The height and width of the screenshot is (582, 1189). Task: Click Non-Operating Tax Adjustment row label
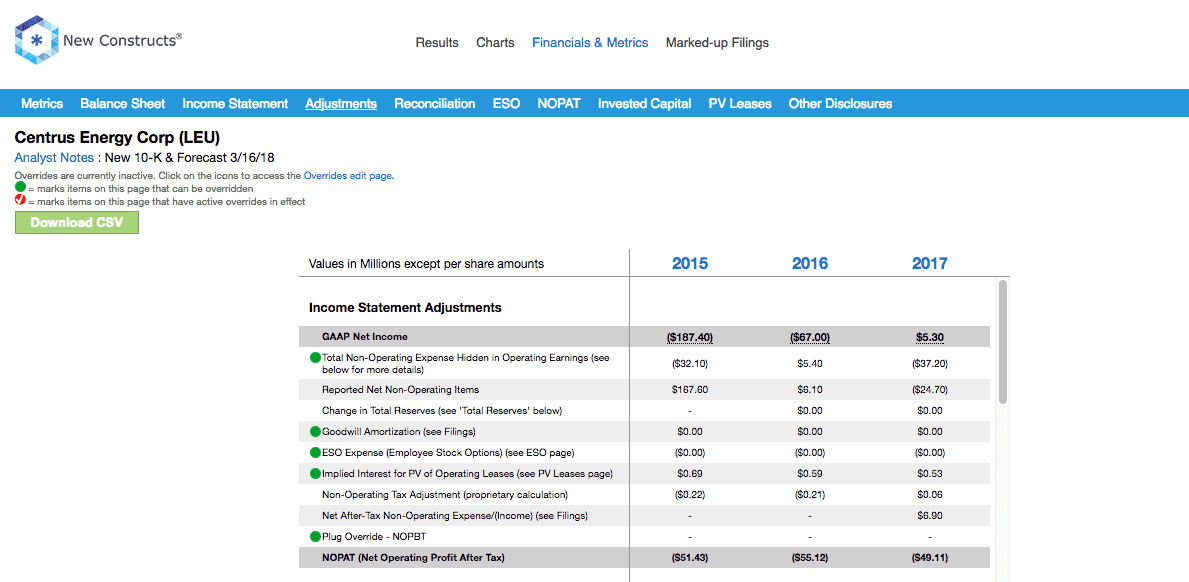[x=445, y=495]
